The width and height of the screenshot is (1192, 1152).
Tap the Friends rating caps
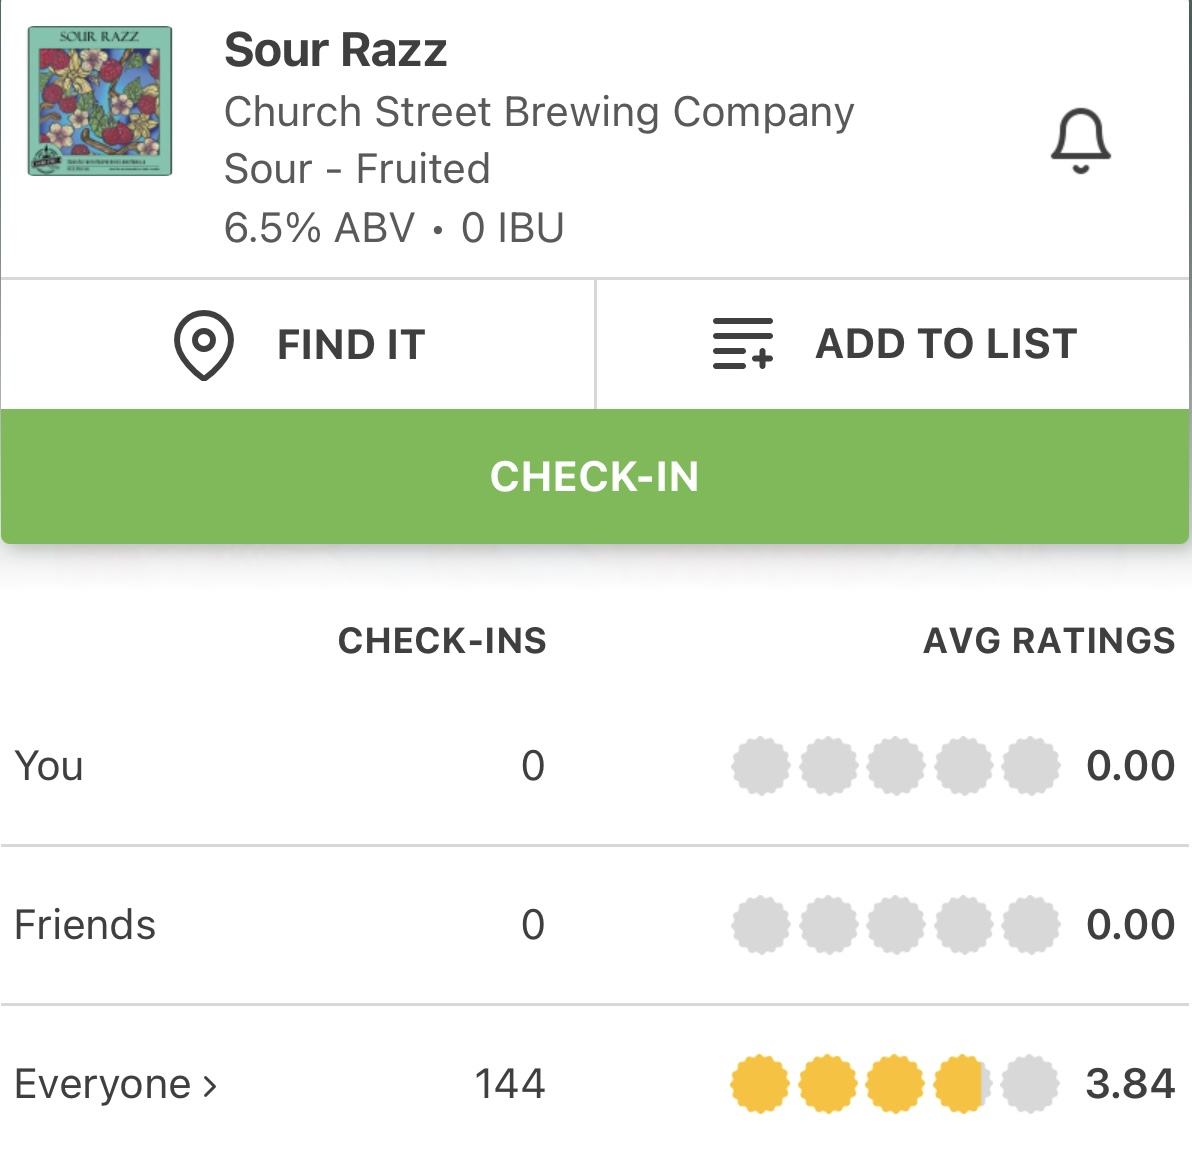point(895,925)
